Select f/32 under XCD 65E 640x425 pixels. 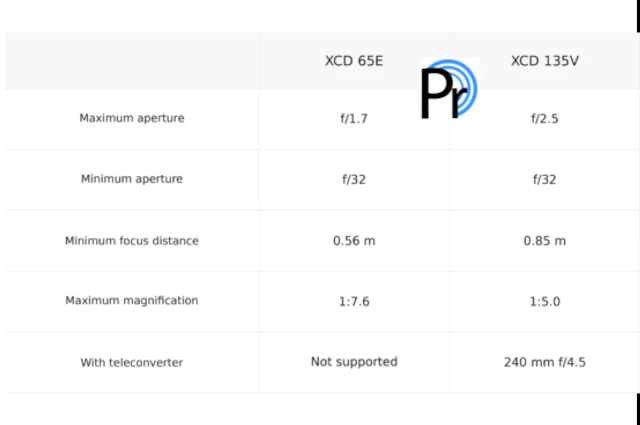coord(354,179)
